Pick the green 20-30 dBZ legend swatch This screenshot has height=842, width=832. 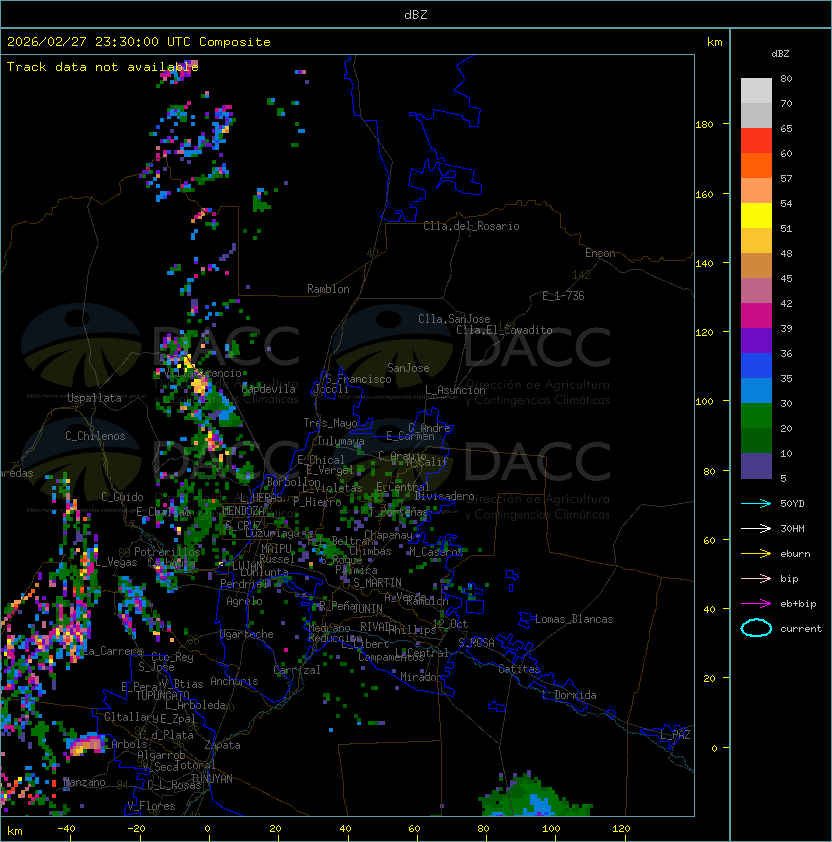(756, 415)
